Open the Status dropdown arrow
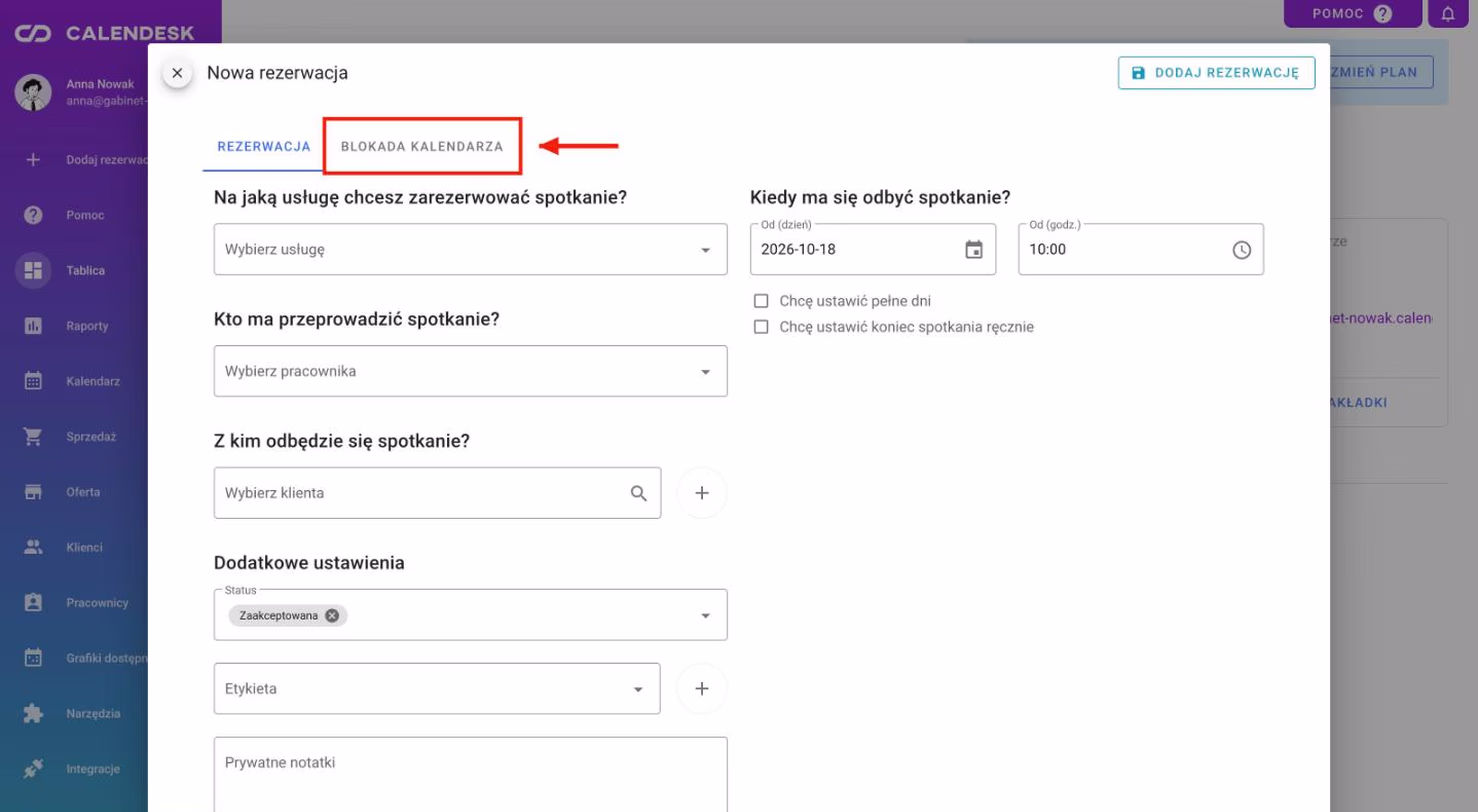 (x=705, y=616)
